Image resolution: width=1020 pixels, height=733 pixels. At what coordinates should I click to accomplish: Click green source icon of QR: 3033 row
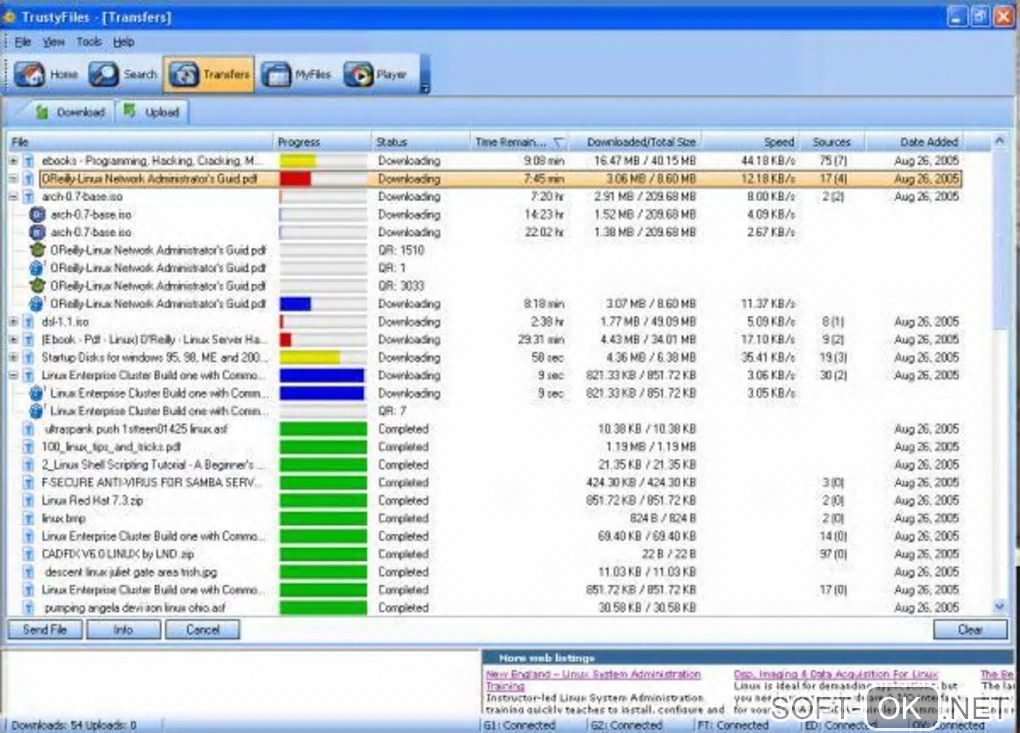37,286
